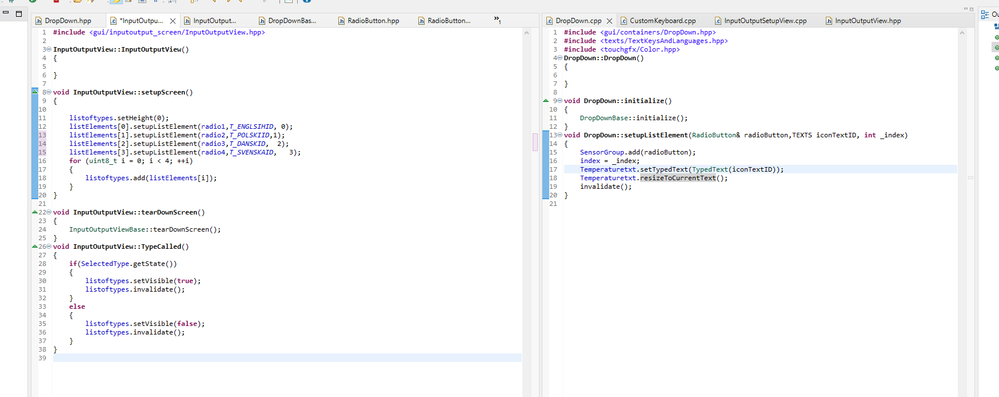Click override marker beside DropDown::initialize()
This screenshot has width=999, height=397.
[545, 101]
